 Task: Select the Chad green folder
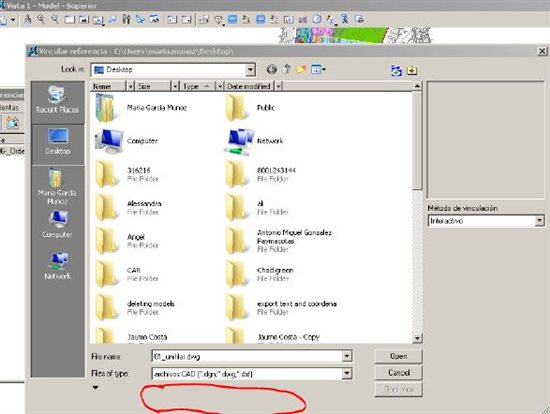click(260, 274)
